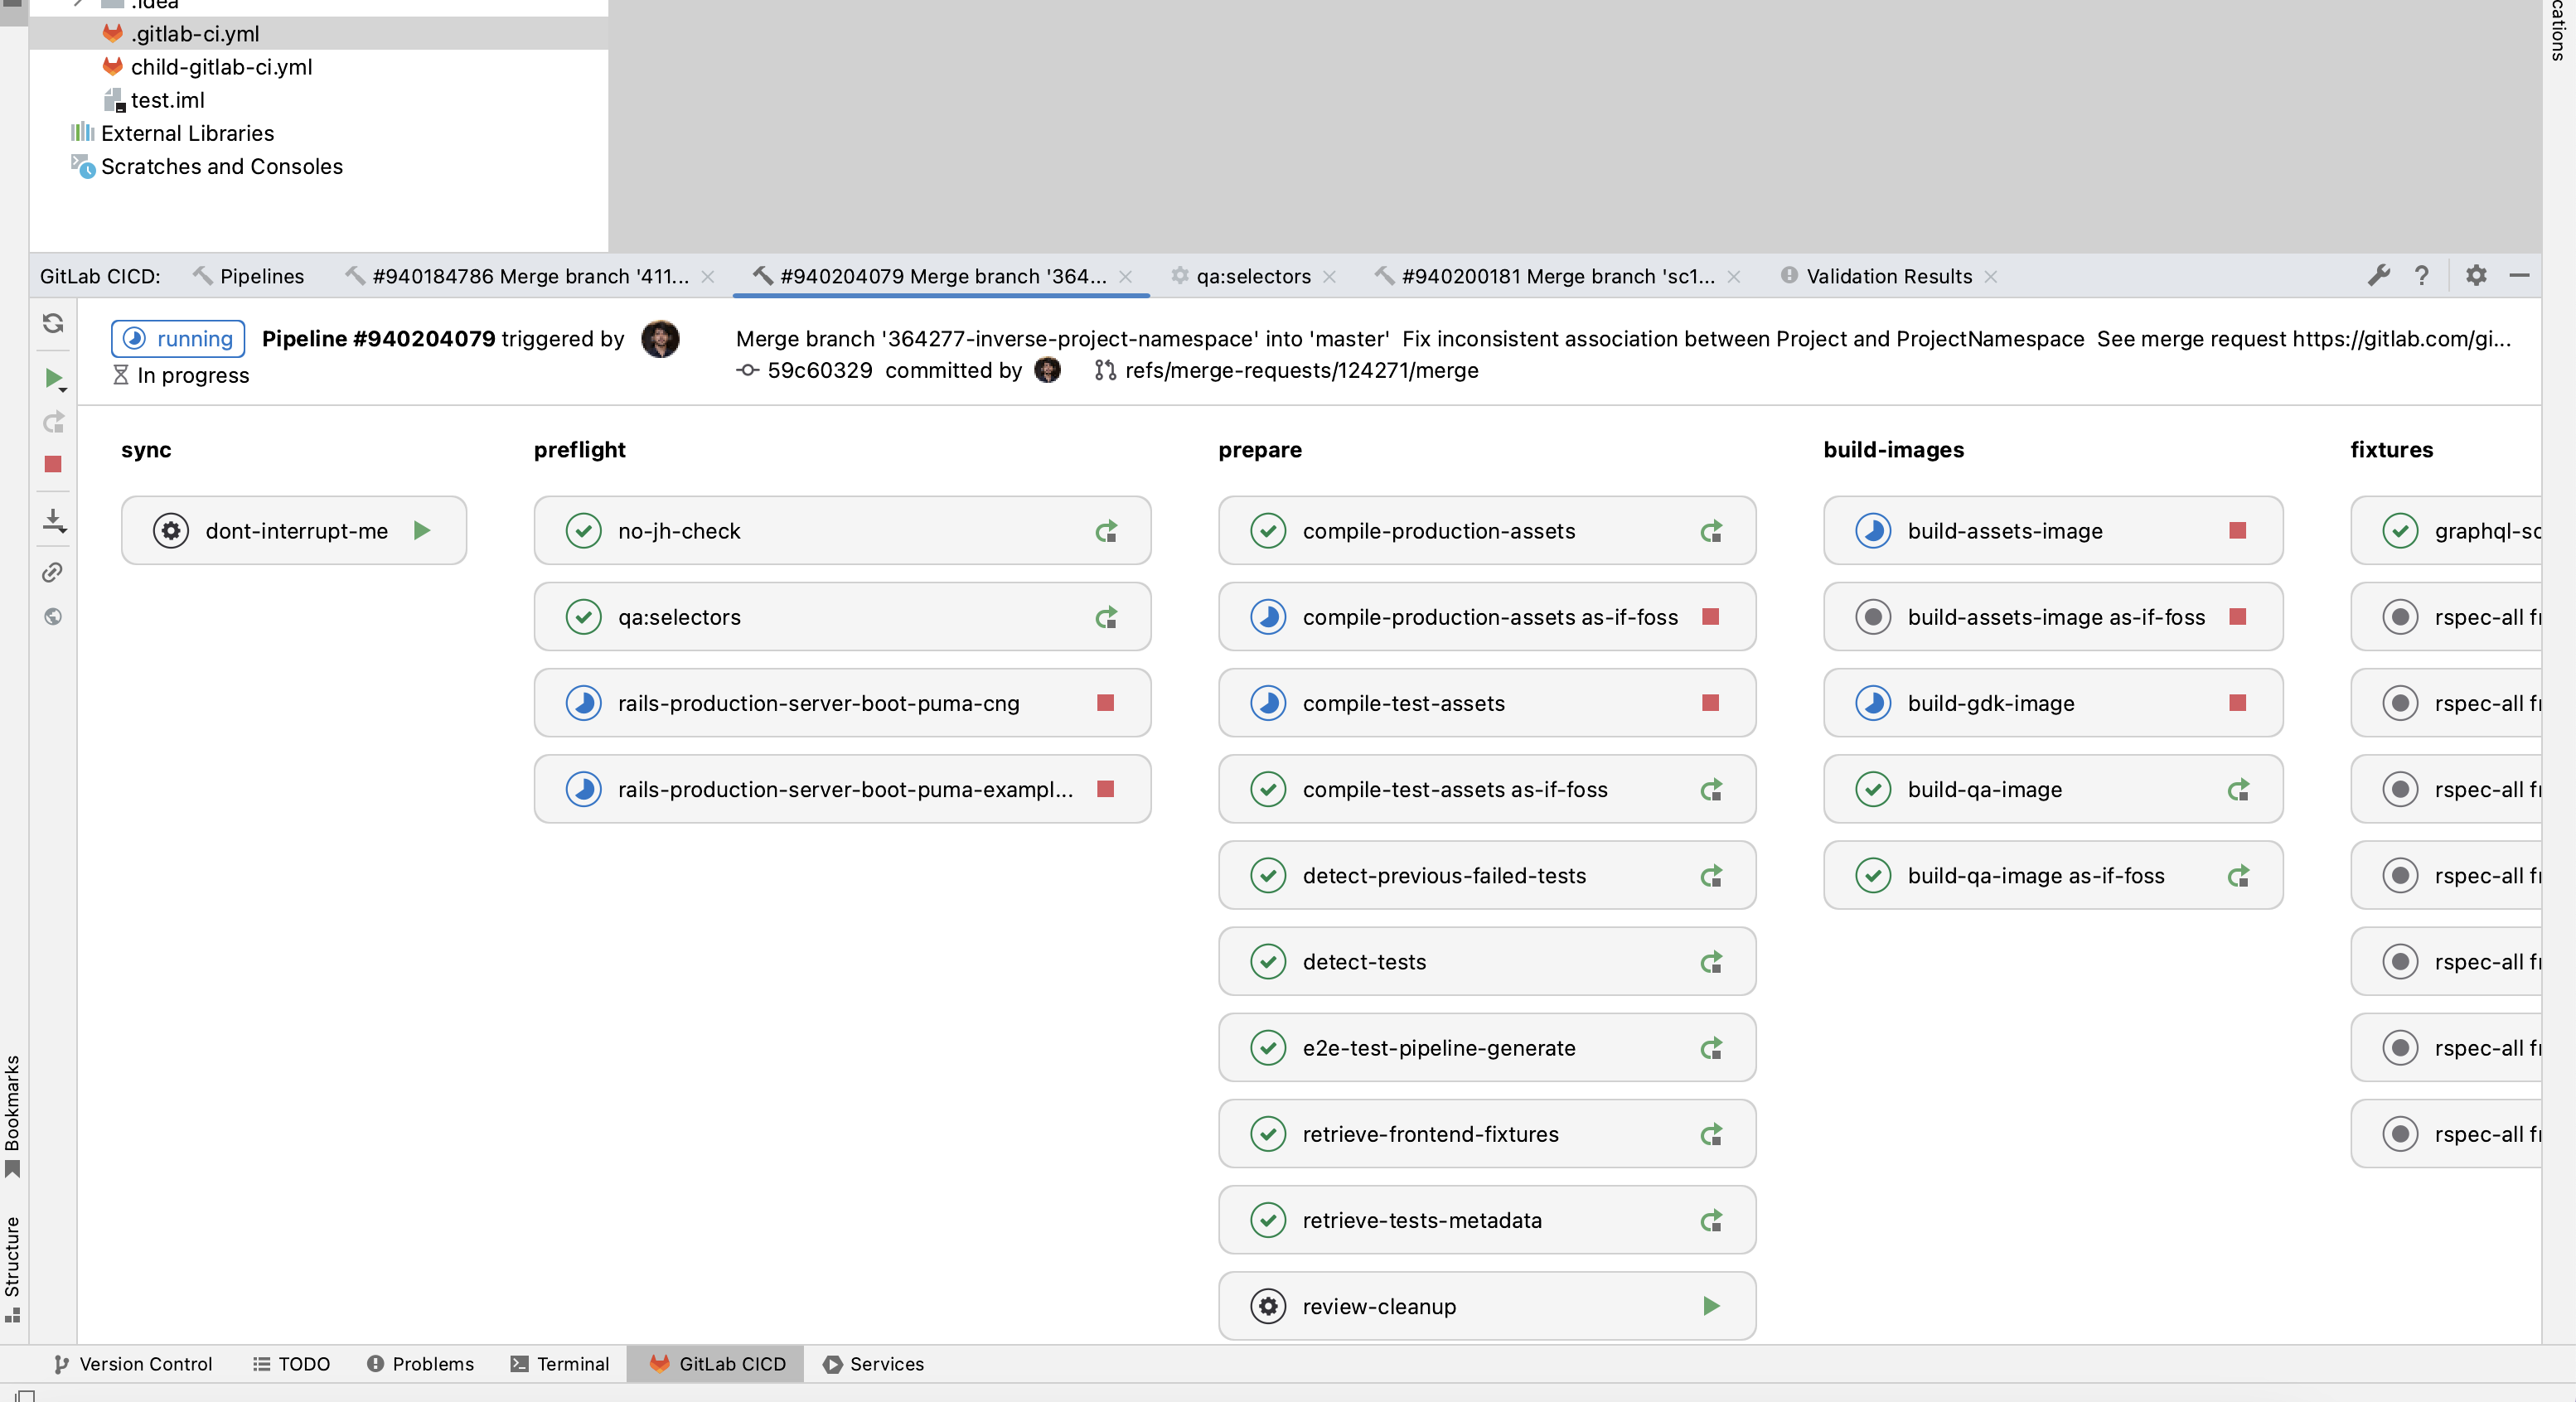
Task: Open tool window gear options
Action: pyautogui.click(x=2476, y=275)
